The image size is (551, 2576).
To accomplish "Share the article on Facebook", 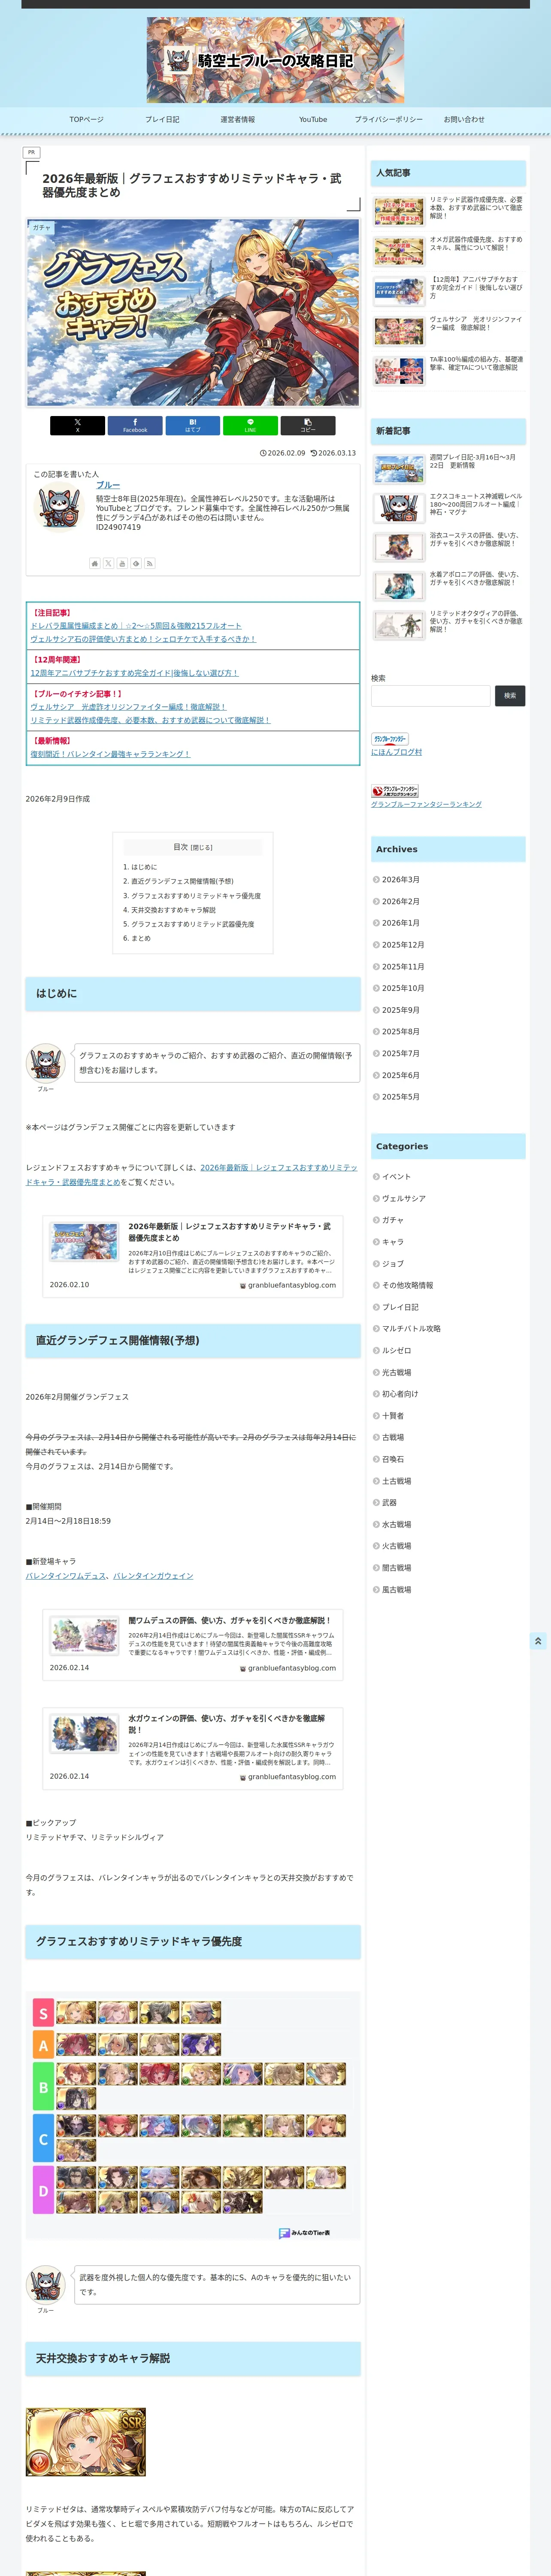I will [135, 425].
